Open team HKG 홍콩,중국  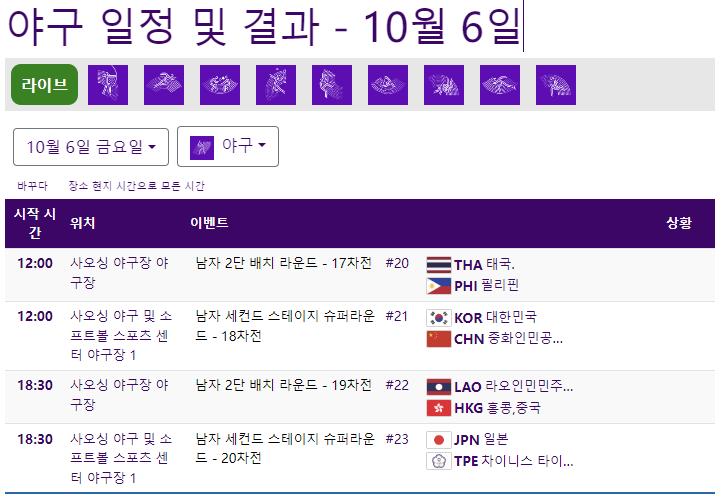tap(498, 408)
